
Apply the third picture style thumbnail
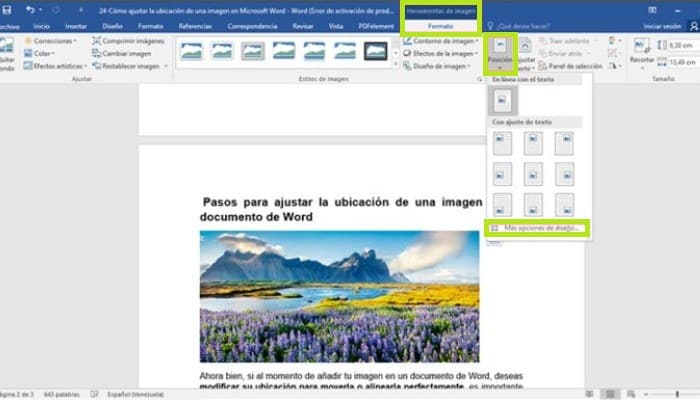[x=253, y=51]
